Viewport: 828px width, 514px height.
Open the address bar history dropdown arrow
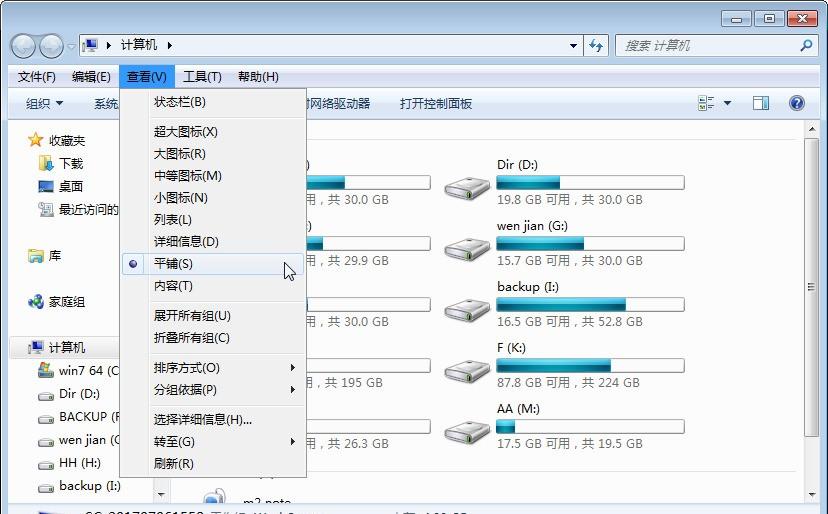pyautogui.click(x=573, y=46)
